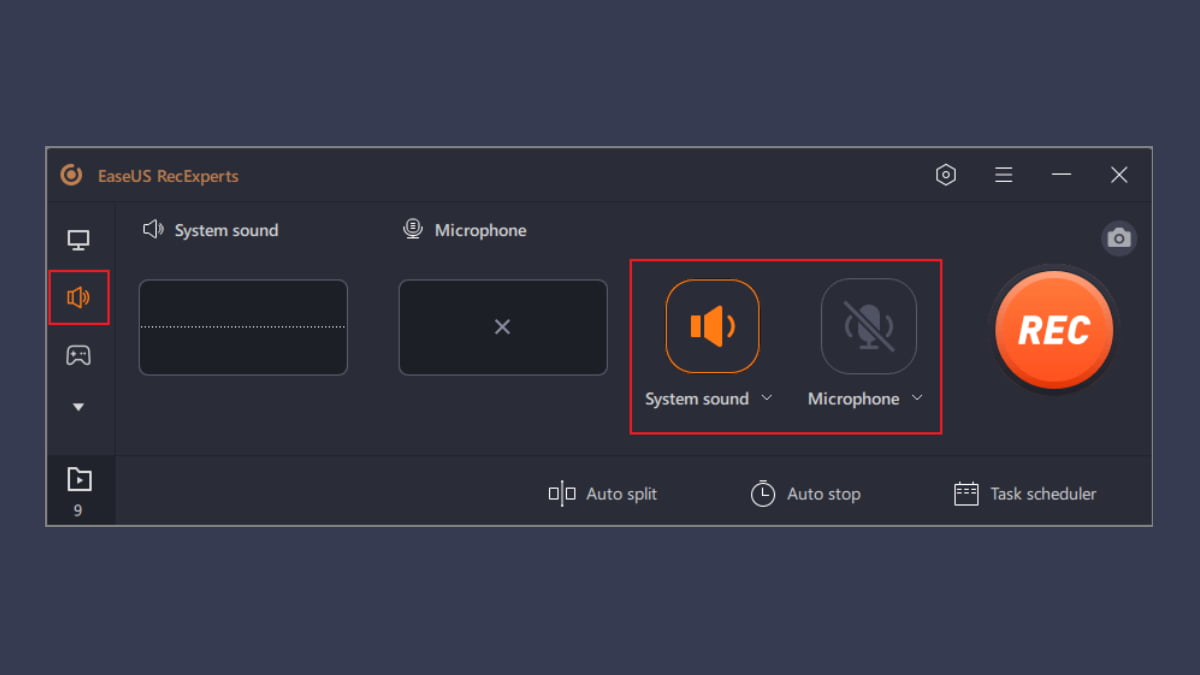1200x675 pixels.
Task: Open the recordings list folder icon
Action: (x=79, y=480)
